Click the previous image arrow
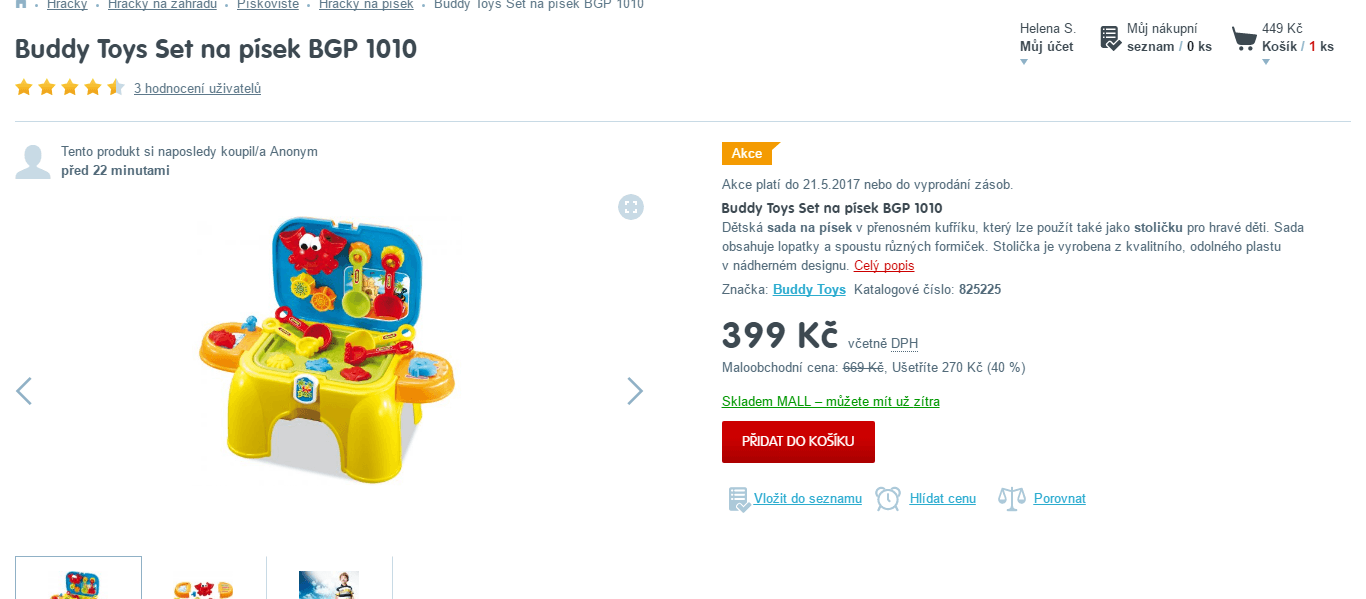The height and width of the screenshot is (599, 1366). 24,391
